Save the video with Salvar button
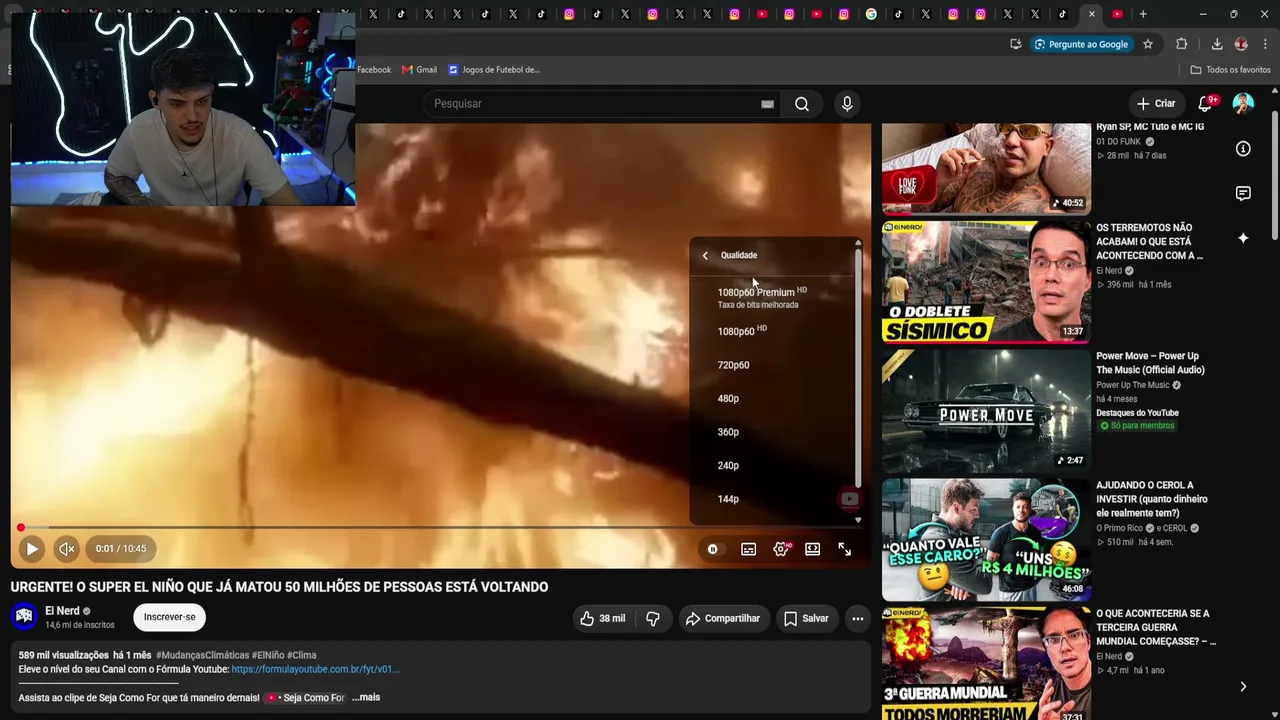 click(806, 619)
